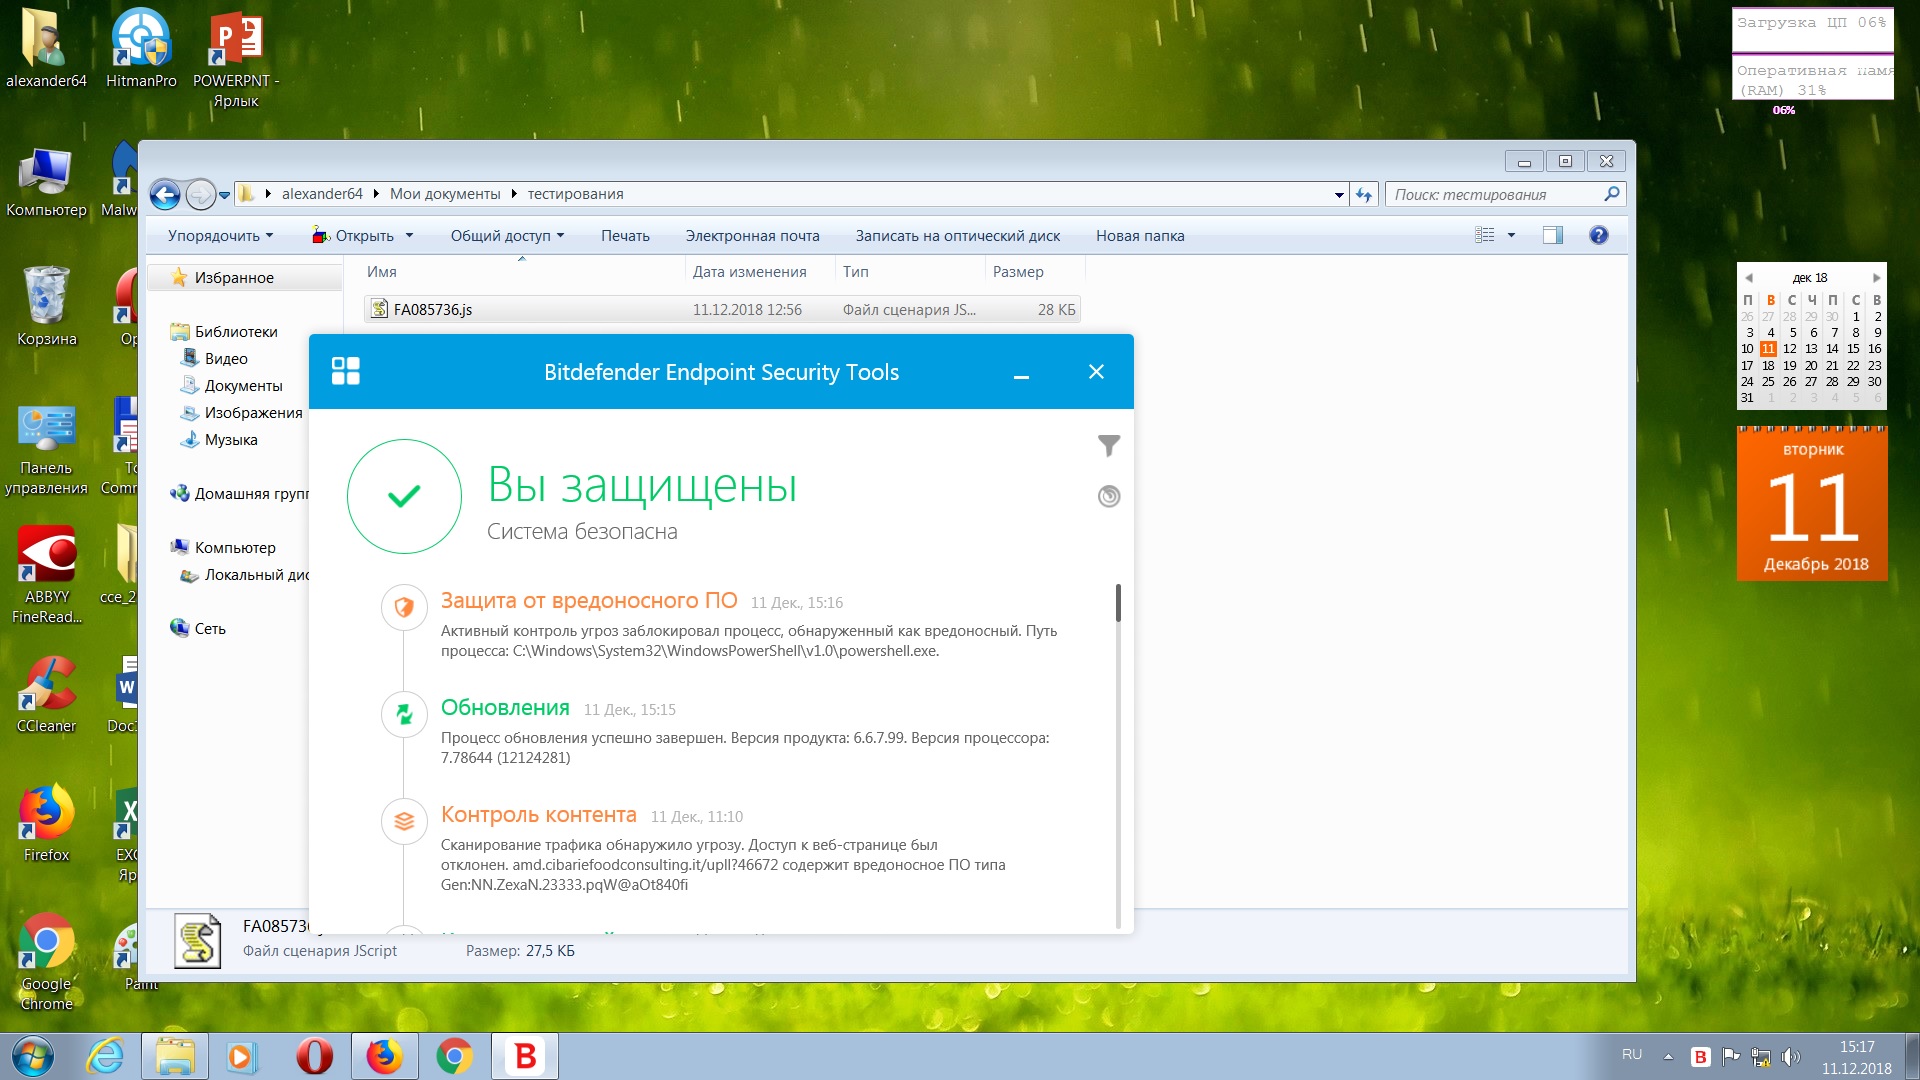The image size is (1920, 1080).
Task: Click Новая папка in the toolbar
Action: (1139, 236)
